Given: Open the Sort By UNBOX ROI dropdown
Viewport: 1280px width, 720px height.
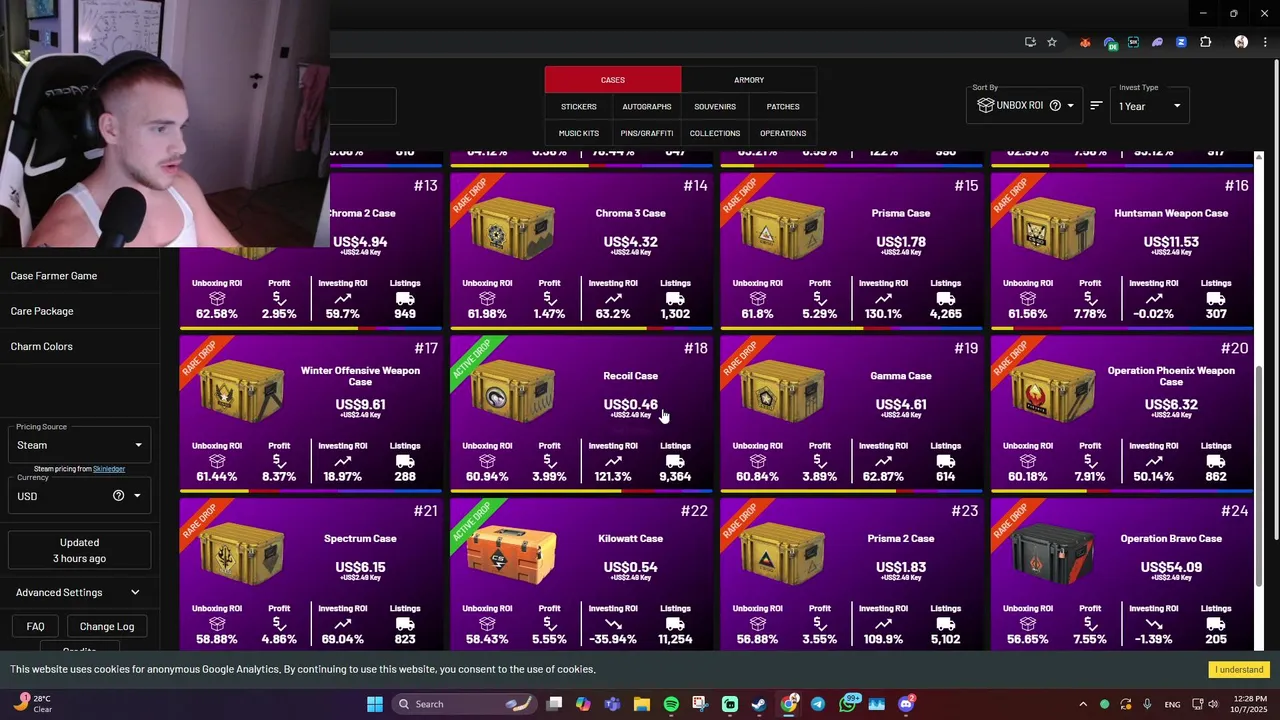Looking at the screenshot, I should pyautogui.click(x=1025, y=105).
